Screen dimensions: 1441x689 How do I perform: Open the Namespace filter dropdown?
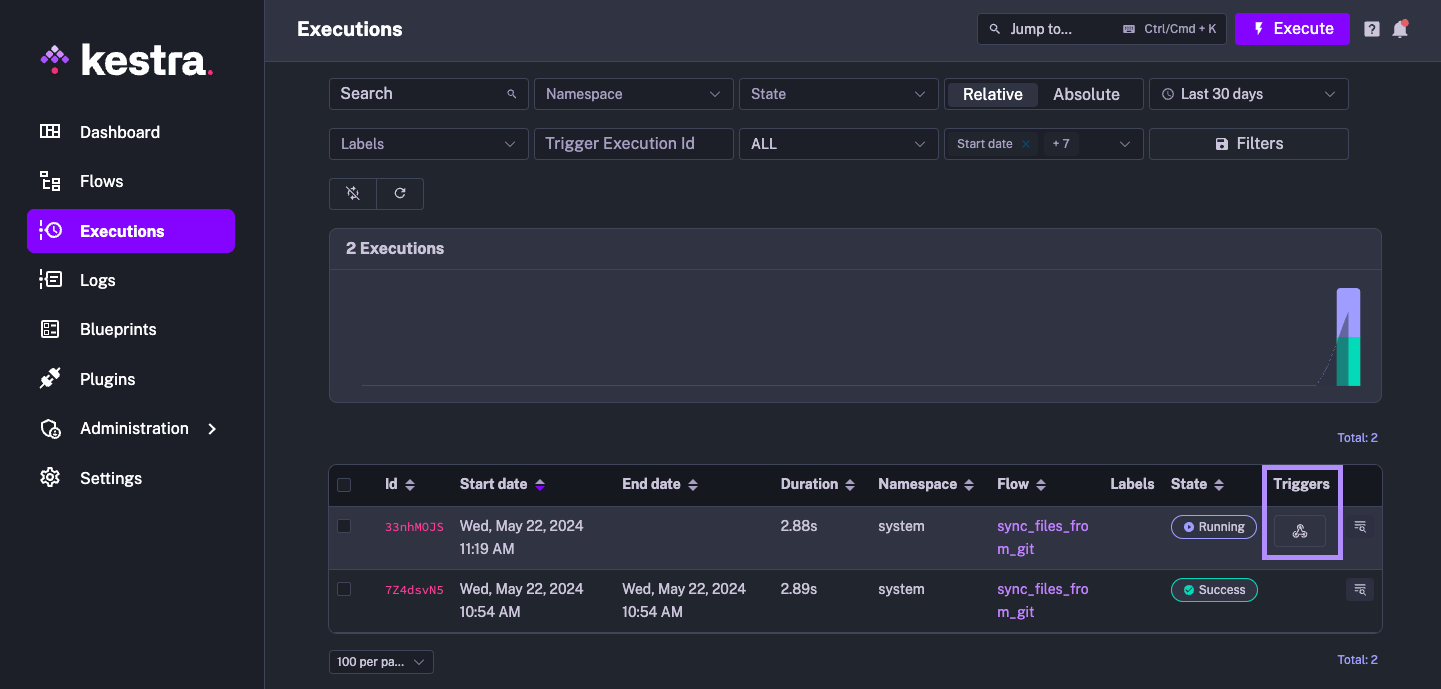(633, 93)
